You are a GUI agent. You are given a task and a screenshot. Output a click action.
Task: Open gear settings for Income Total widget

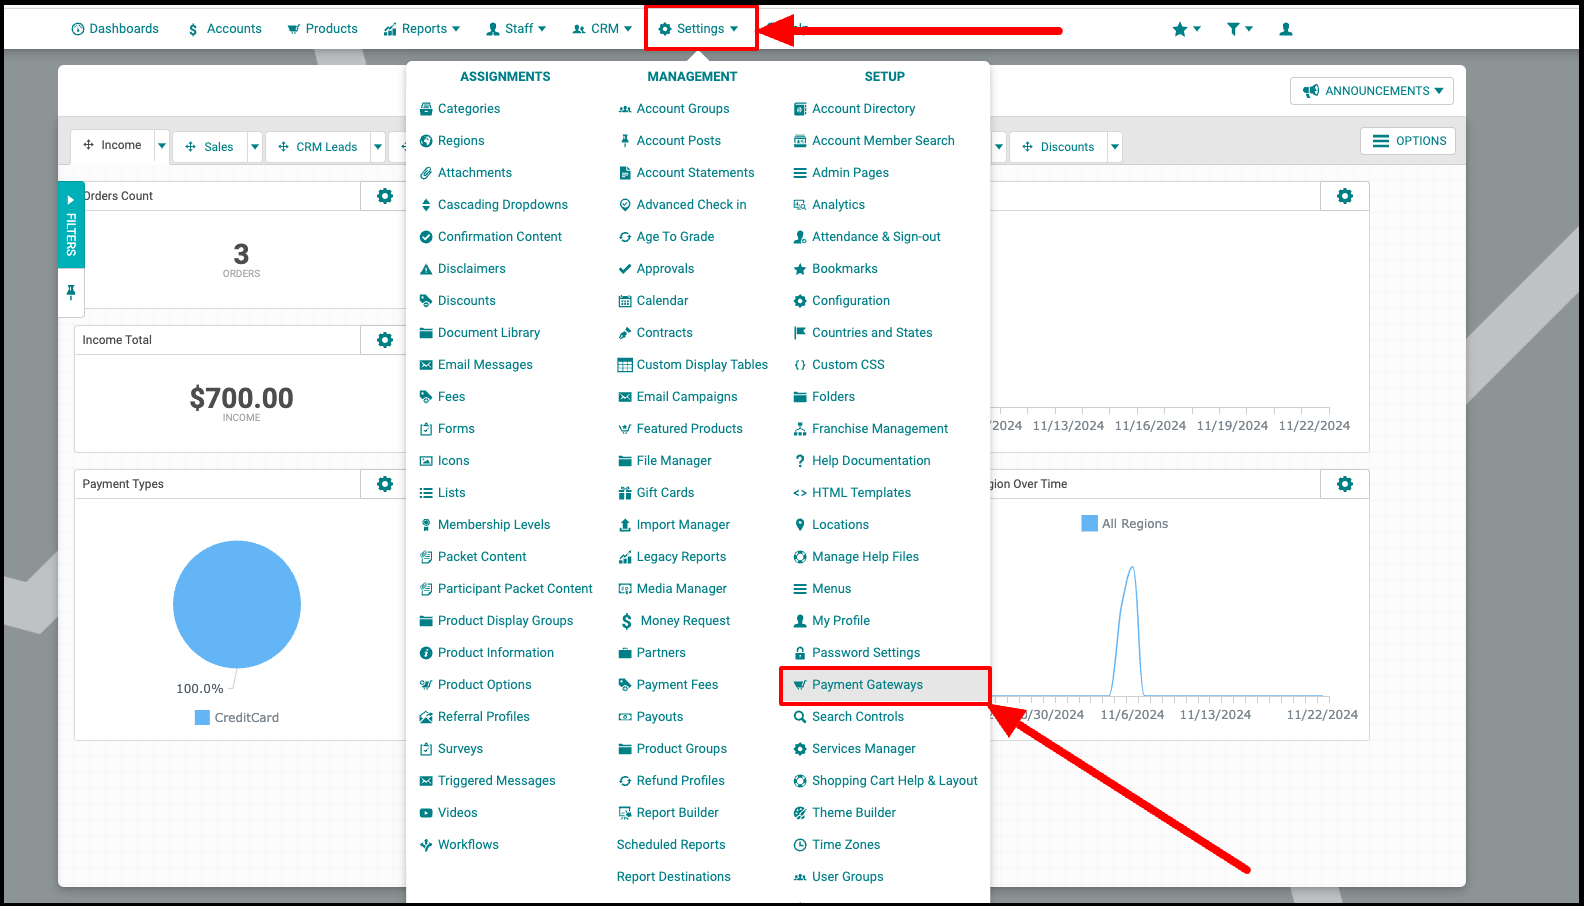coord(385,340)
